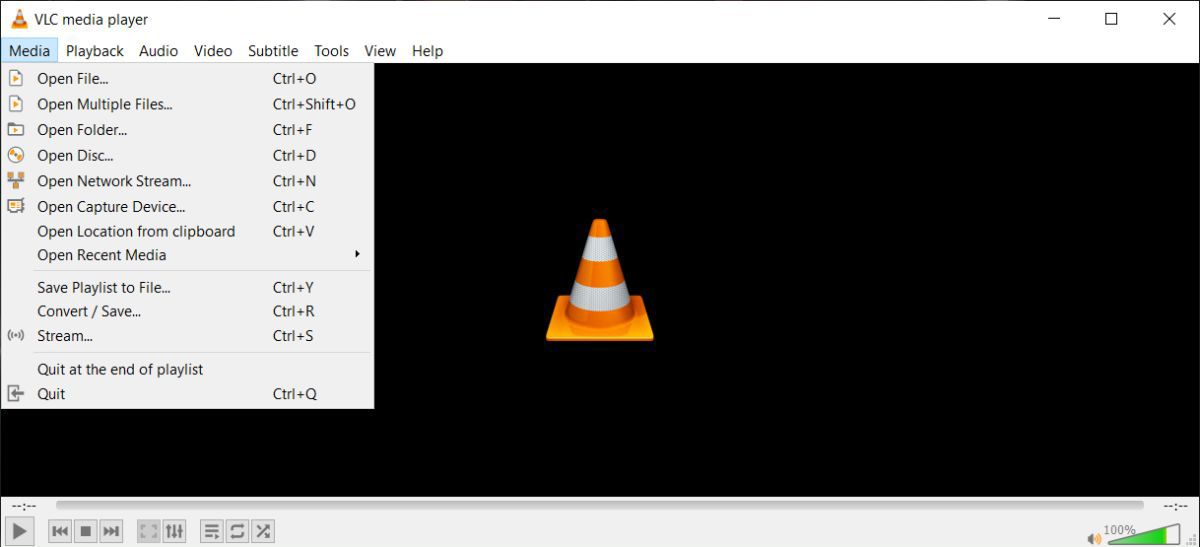Maximize the VLC window
The height and width of the screenshot is (547, 1200).
1111,19
